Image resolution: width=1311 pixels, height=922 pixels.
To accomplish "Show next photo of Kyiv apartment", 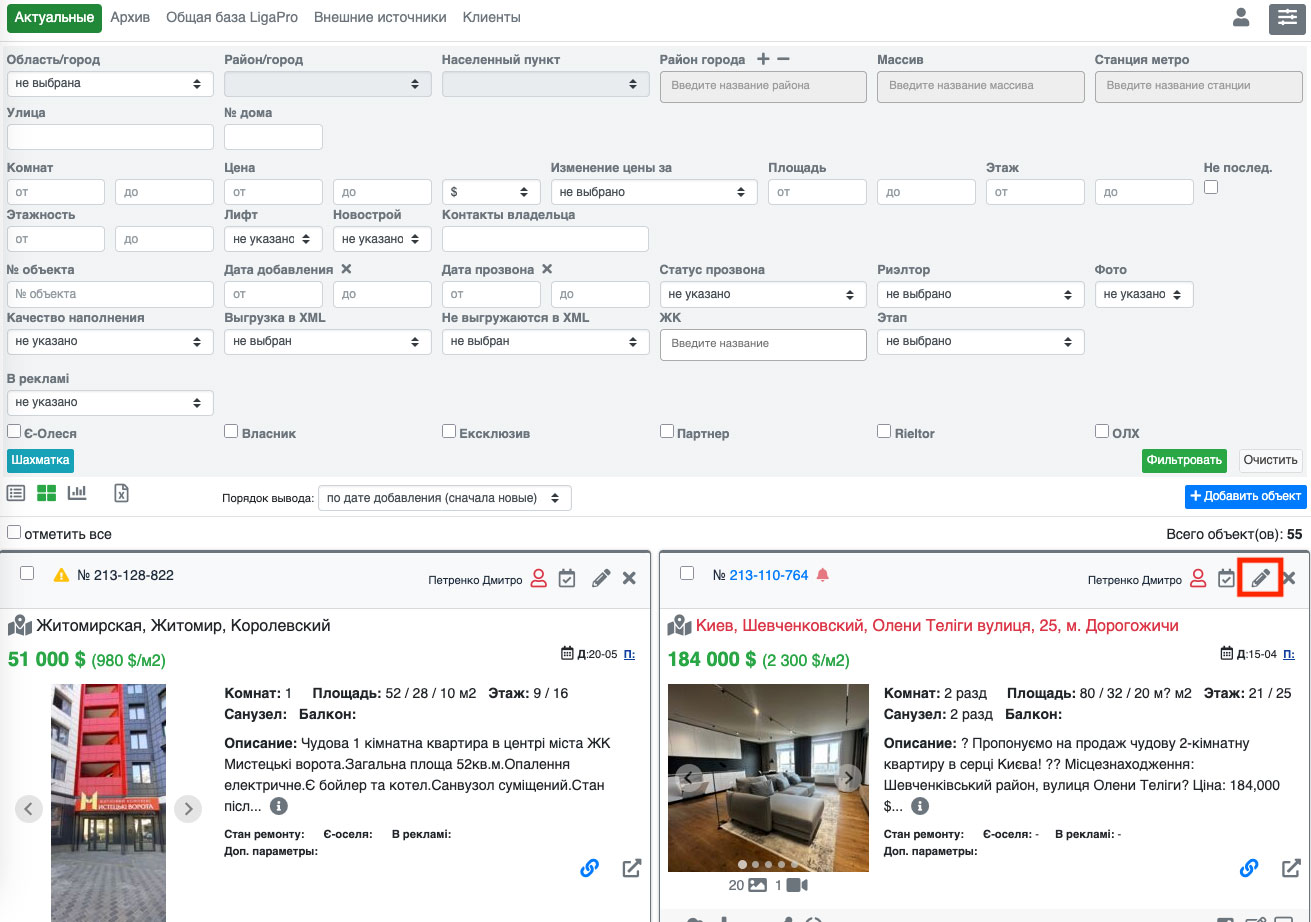I will pos(848,778).
